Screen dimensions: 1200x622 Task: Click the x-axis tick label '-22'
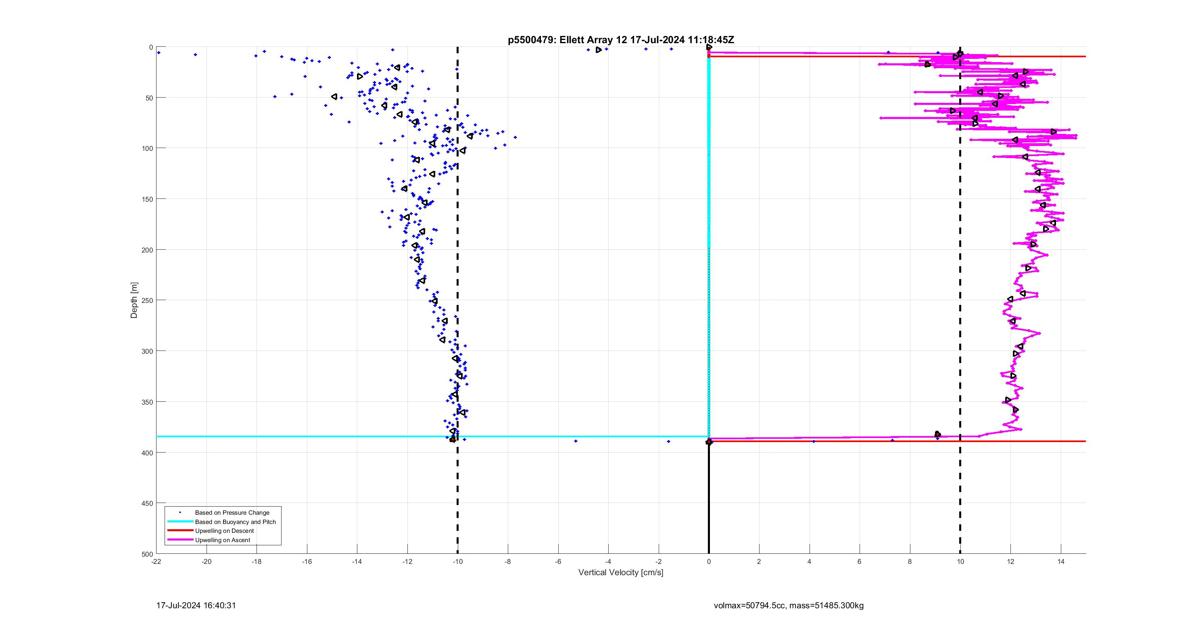(x=156, y=561)
